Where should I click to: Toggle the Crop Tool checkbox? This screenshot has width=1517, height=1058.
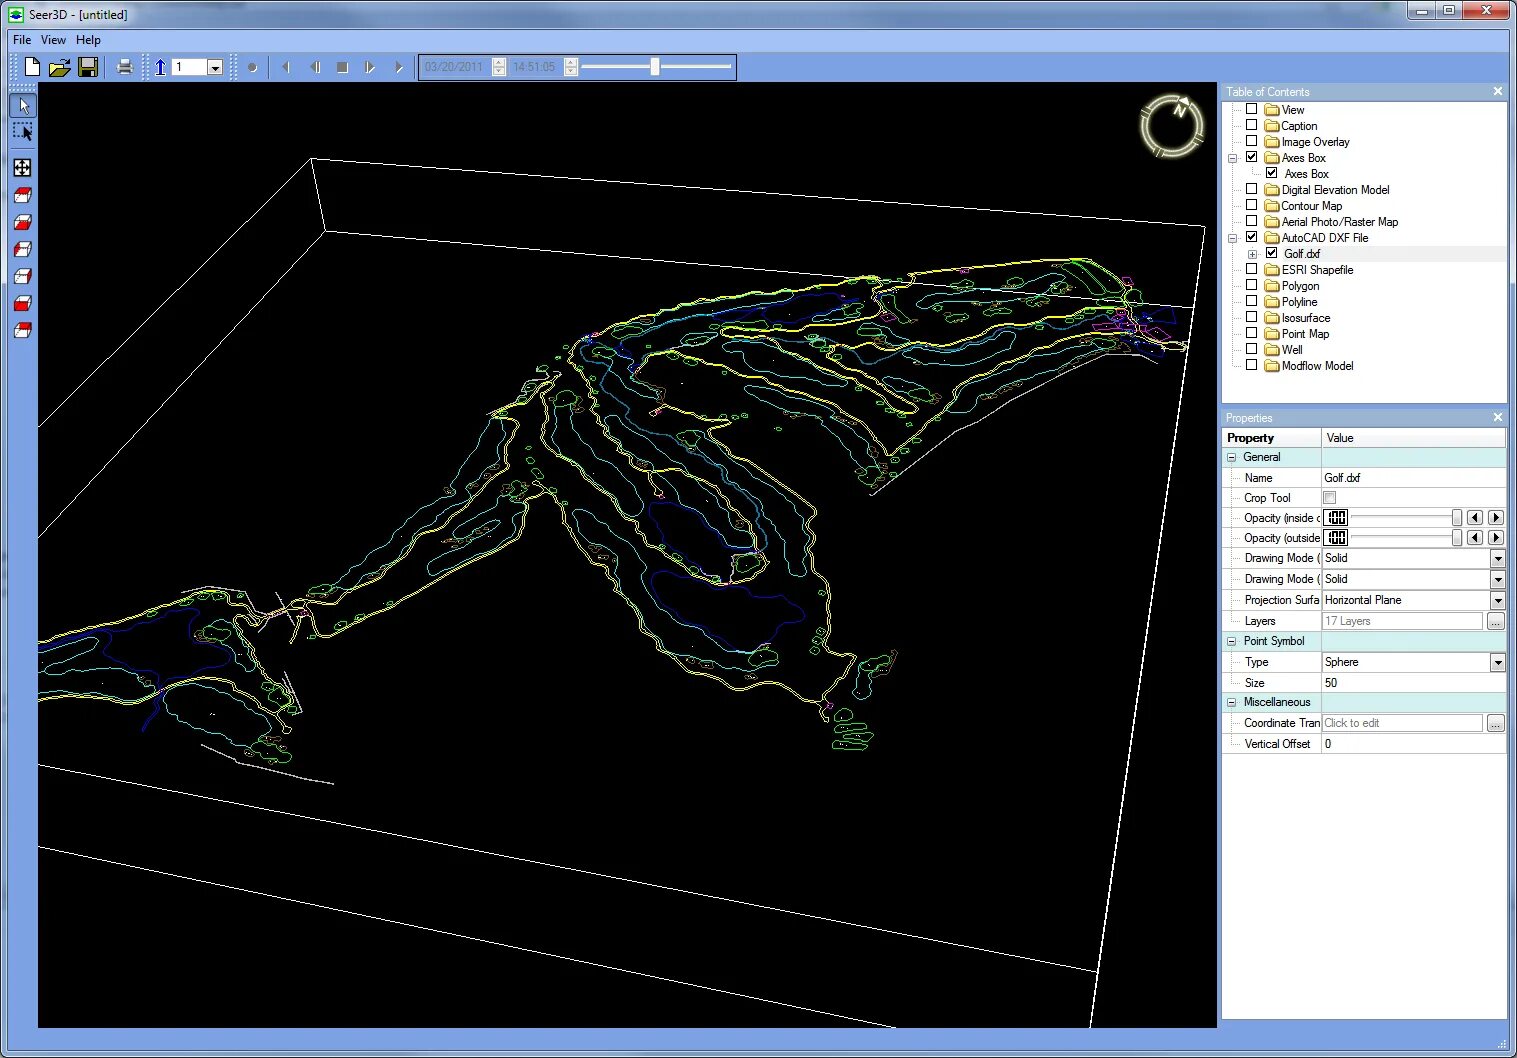tap(1329, 498)
